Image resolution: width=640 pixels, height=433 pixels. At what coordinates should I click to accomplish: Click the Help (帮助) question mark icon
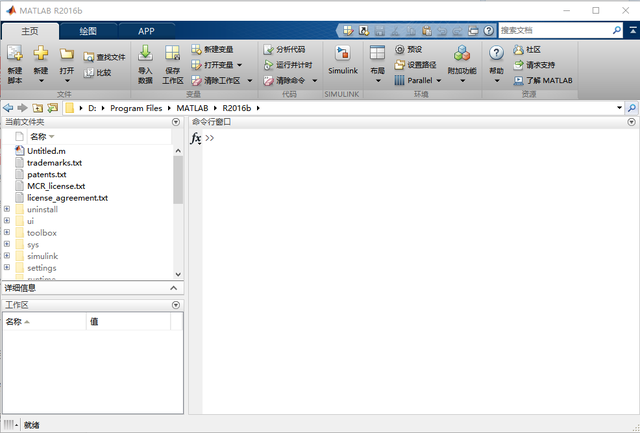pyautogui.click(x=496, y=53)
